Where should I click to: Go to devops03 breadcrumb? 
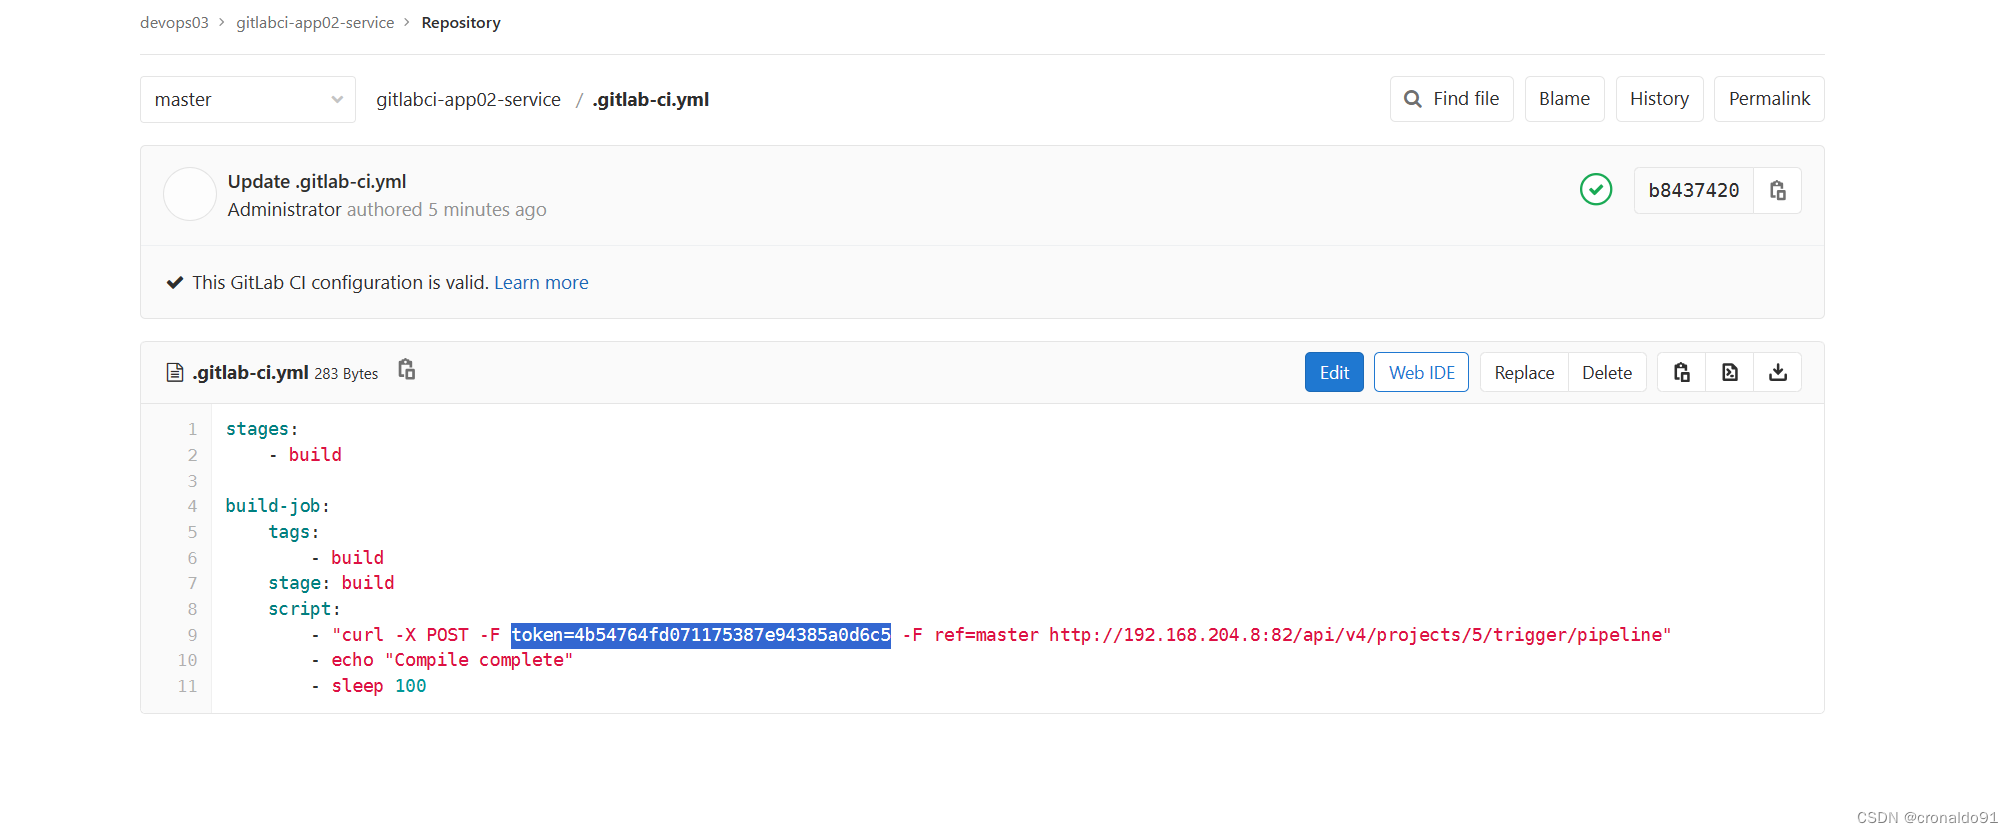click(x=174, y=22)
